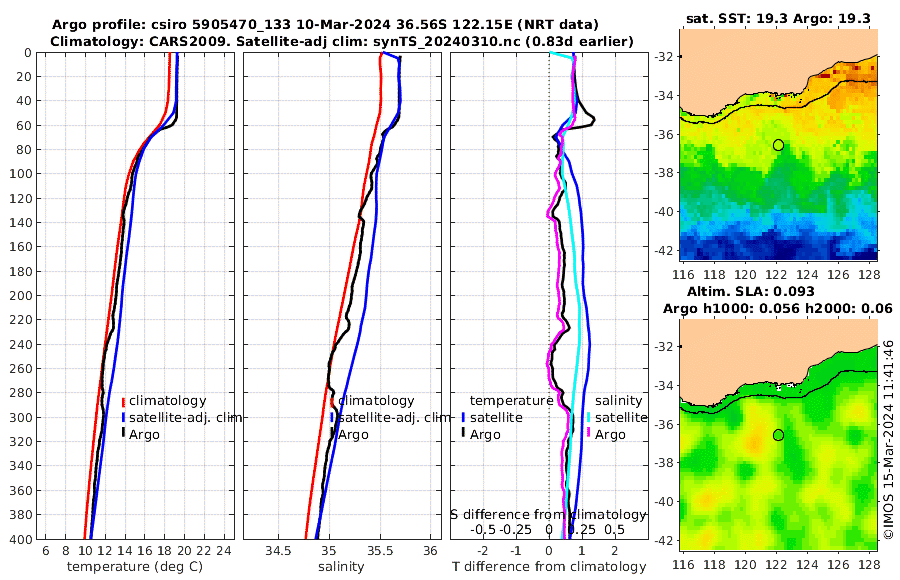Click 'Argo' legend entry in salinity panel
Viewport: 900px width, 580px height.
[353, 435]
